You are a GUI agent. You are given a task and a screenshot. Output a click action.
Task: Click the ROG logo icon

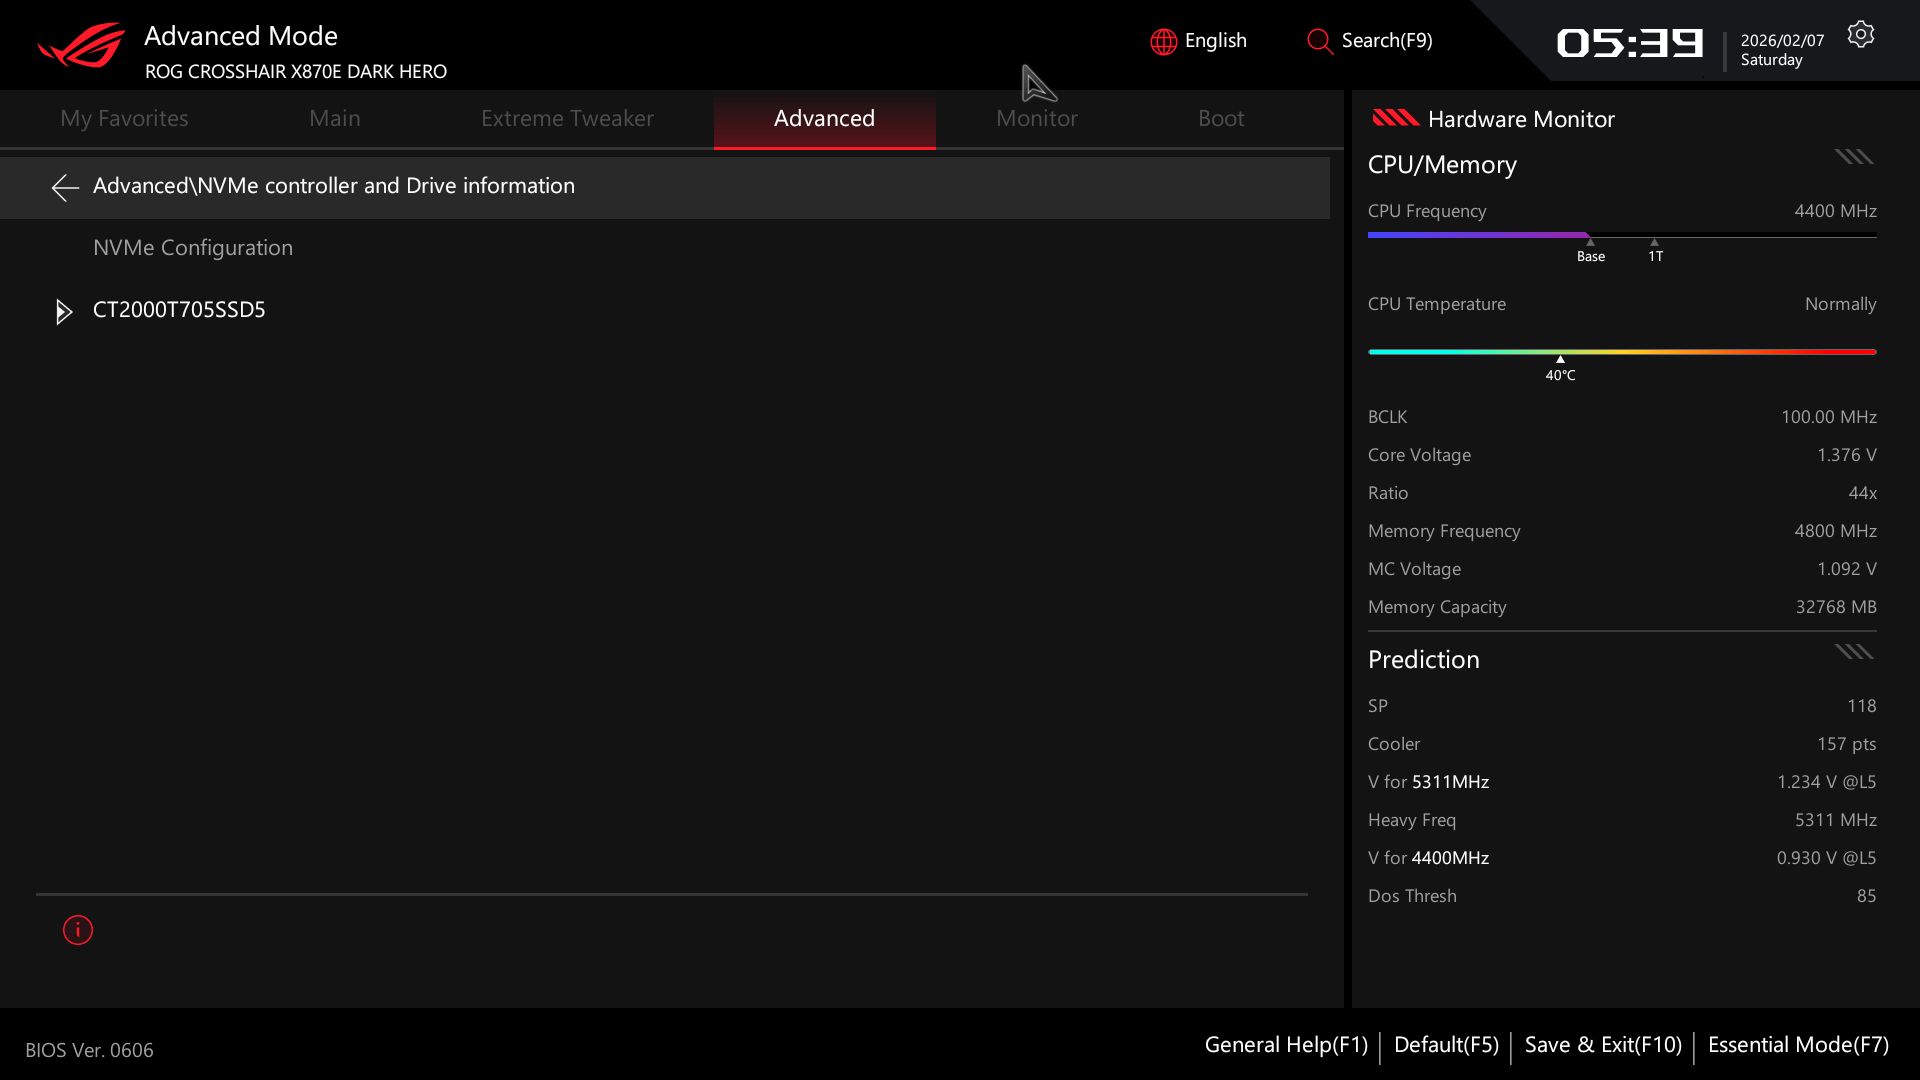click(x=81, y=46)
